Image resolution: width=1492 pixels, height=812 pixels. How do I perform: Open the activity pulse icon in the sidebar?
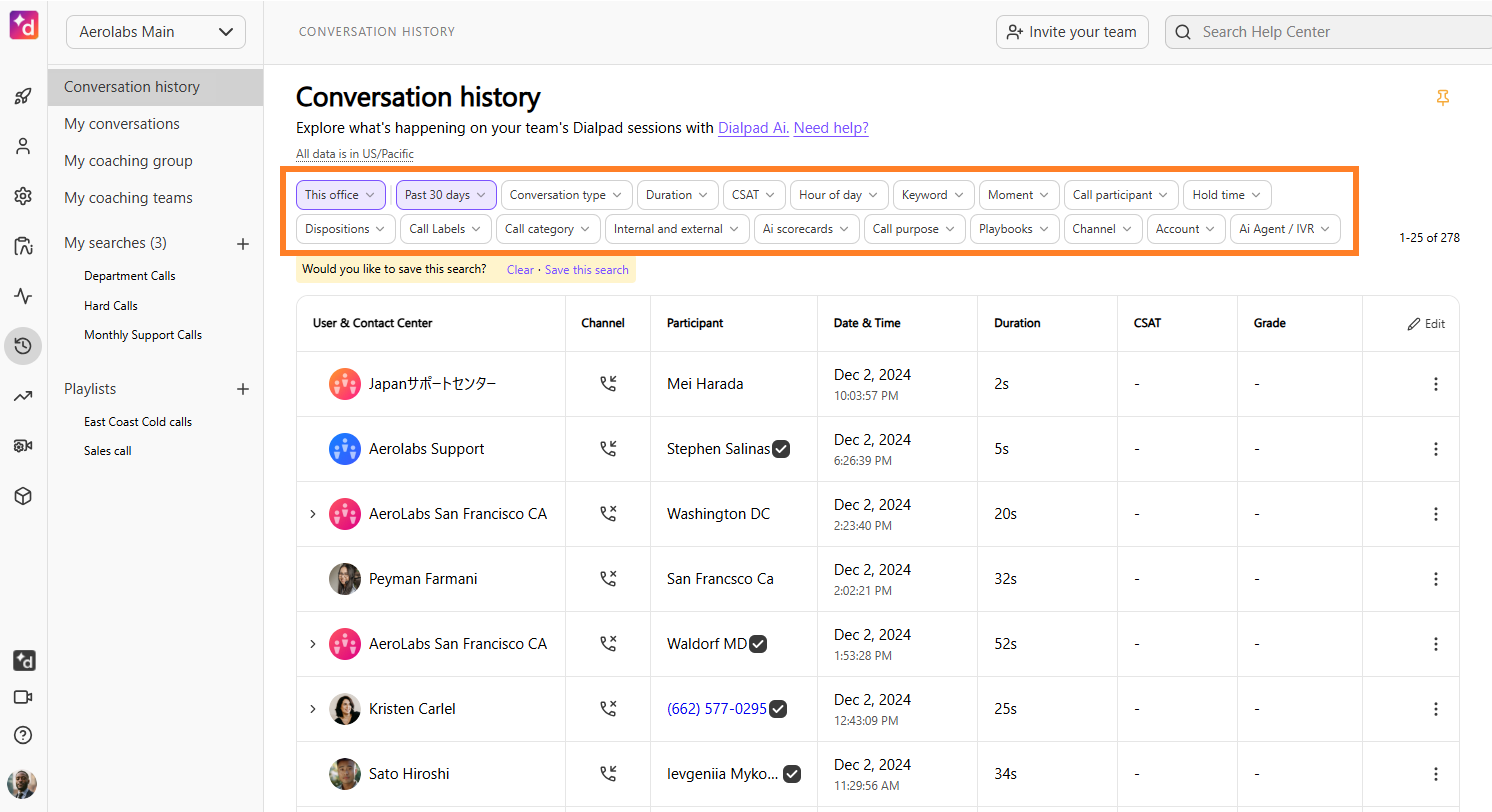[23, 296]
